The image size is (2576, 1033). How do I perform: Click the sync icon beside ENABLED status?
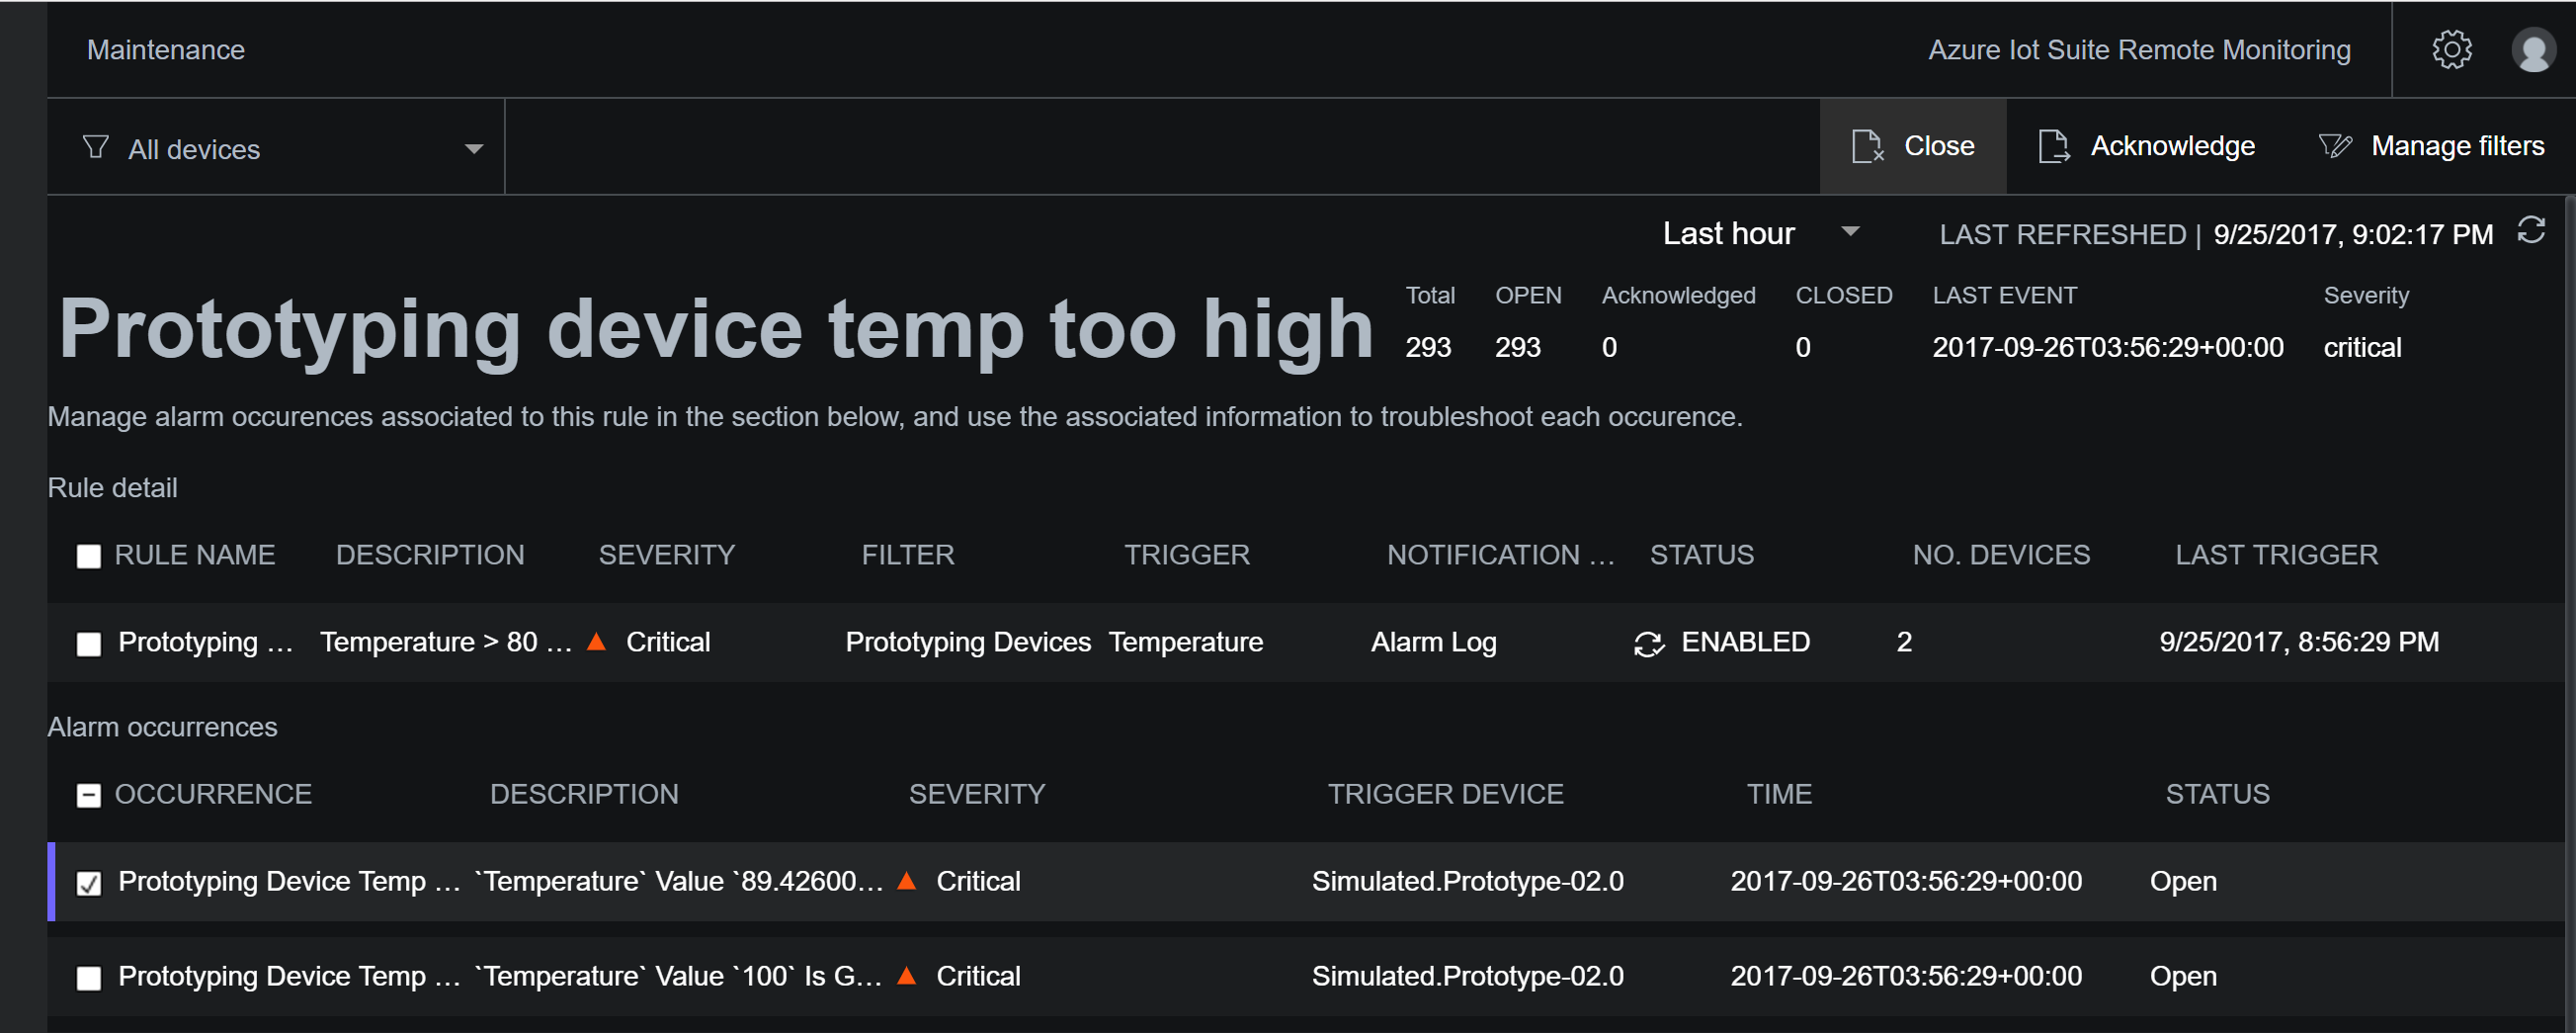[x=1648, y=642]
